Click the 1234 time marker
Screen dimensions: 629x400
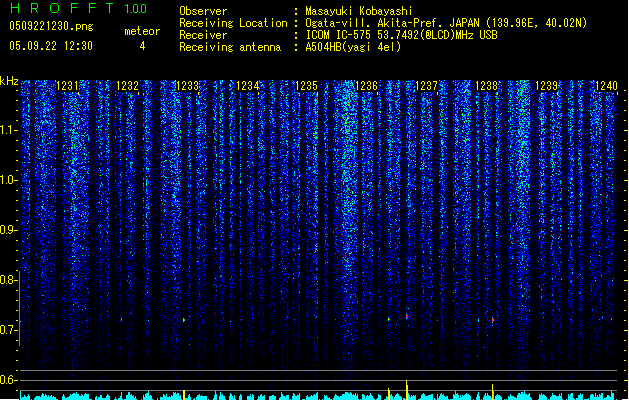click(x=247, y=86)
